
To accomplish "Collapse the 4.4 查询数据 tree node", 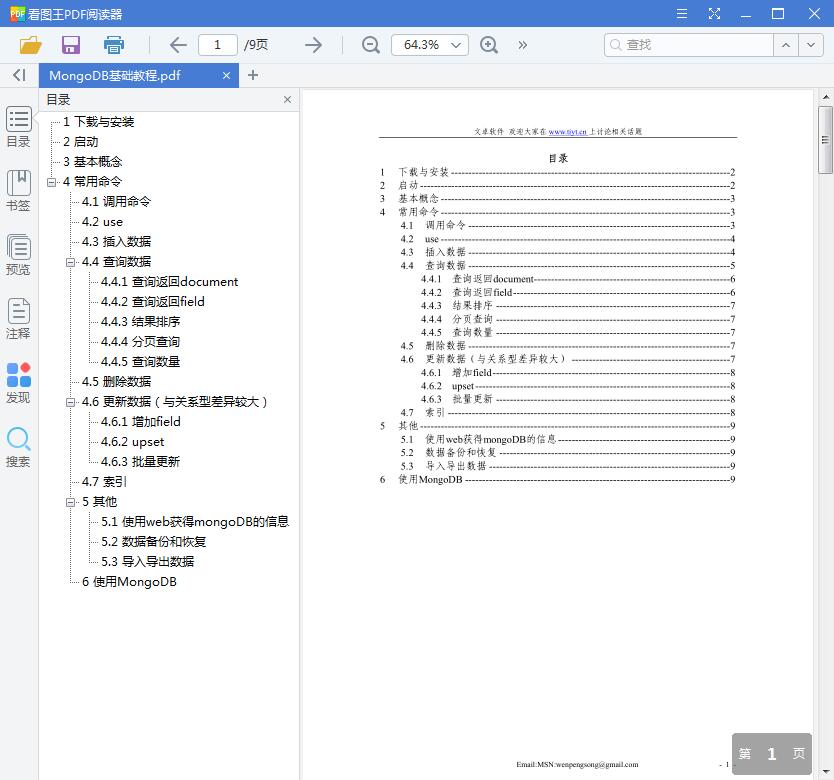I will [70, 262].
